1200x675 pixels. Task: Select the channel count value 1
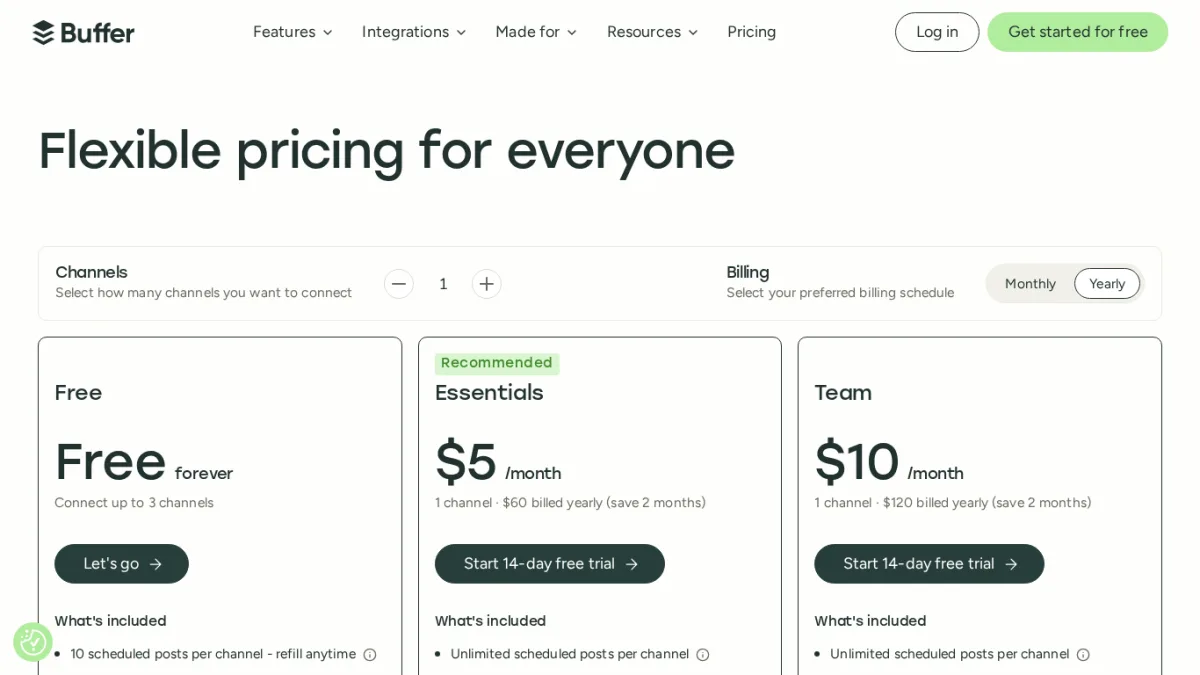[443, 284]
